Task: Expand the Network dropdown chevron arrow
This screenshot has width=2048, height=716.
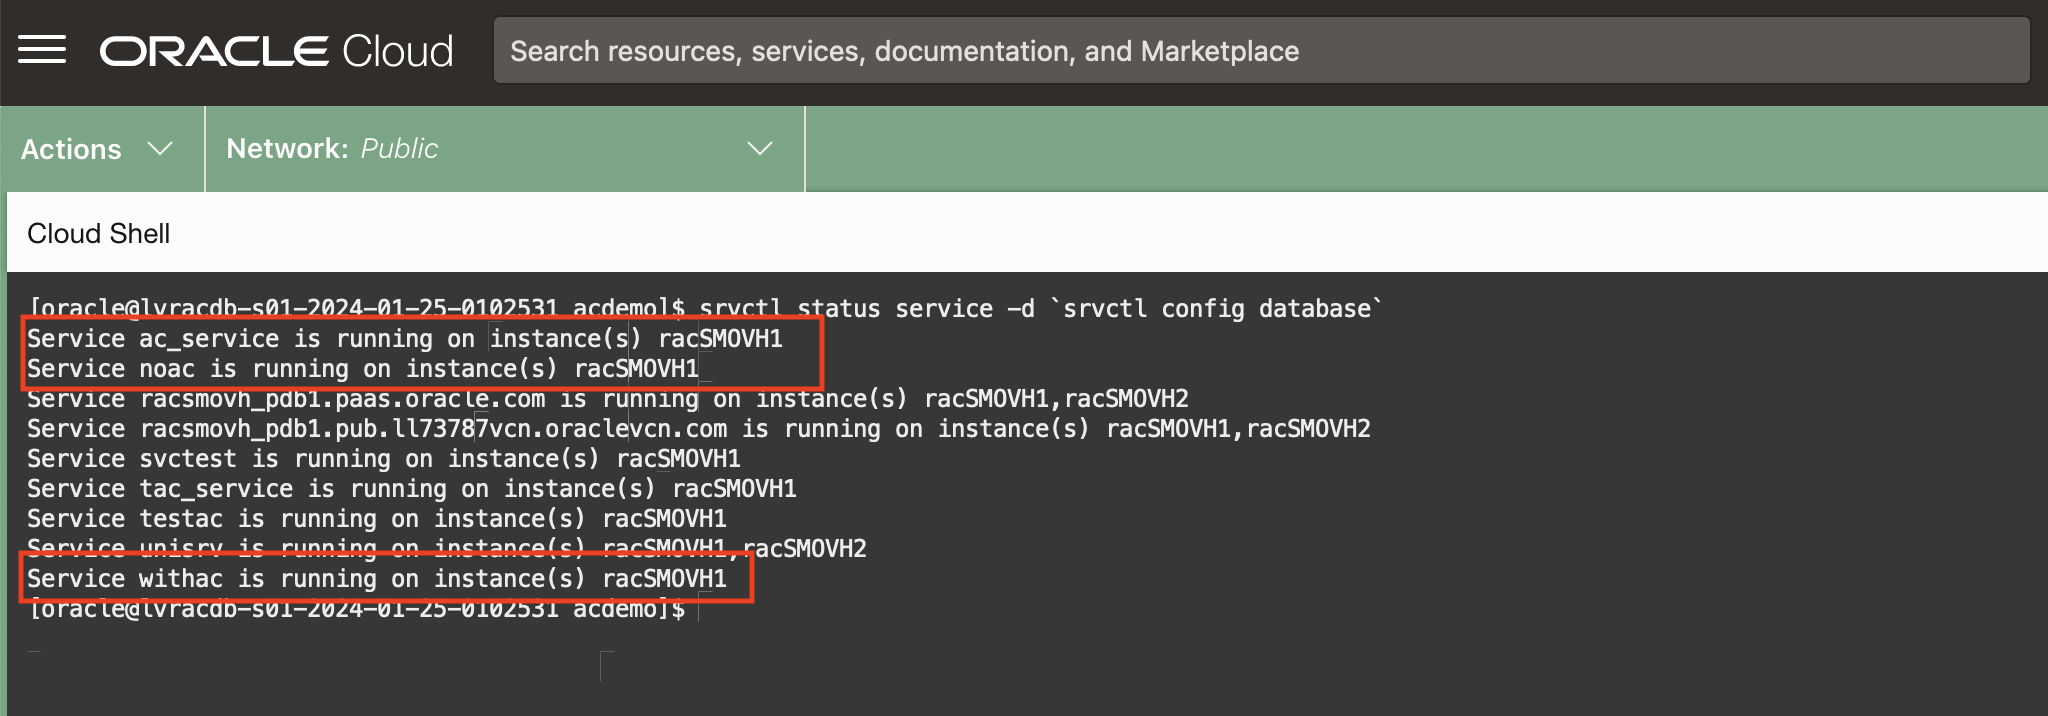Action: coord(760,149)
